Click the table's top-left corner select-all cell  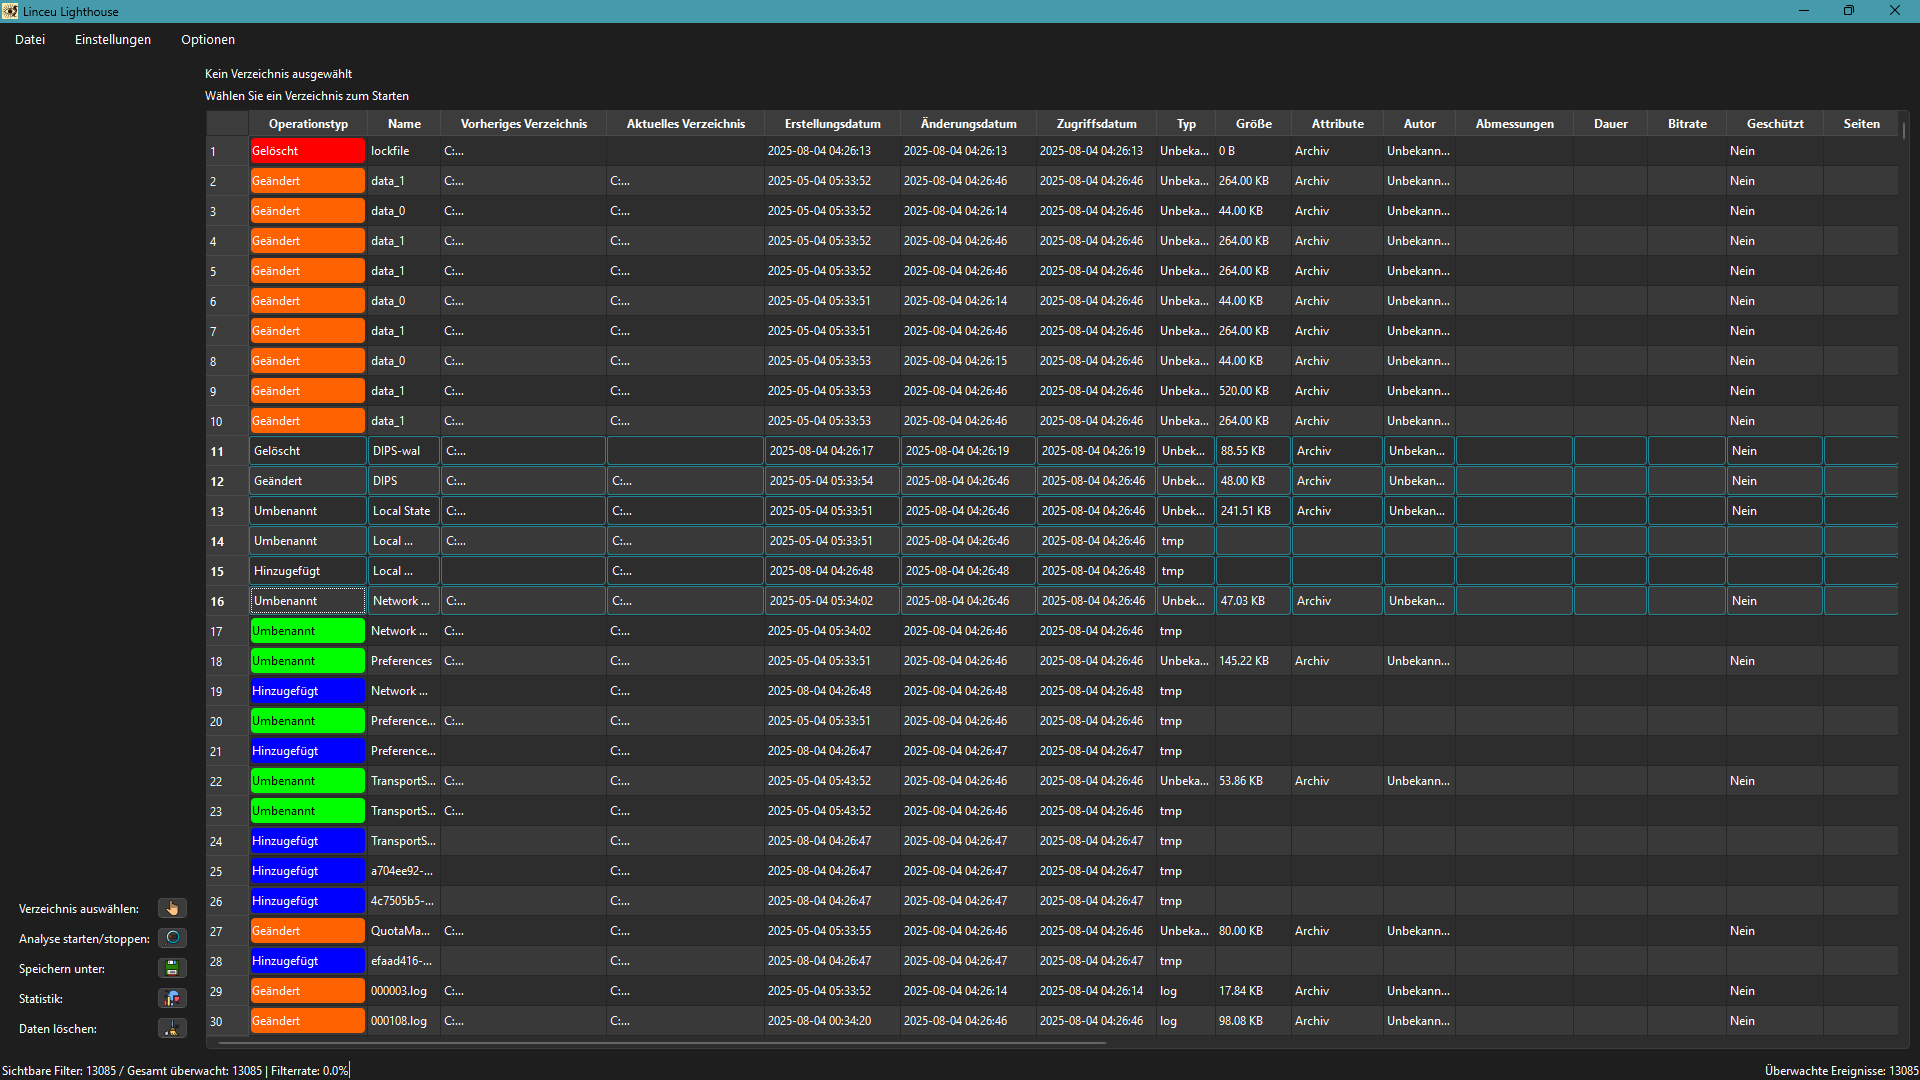(227, 124)
